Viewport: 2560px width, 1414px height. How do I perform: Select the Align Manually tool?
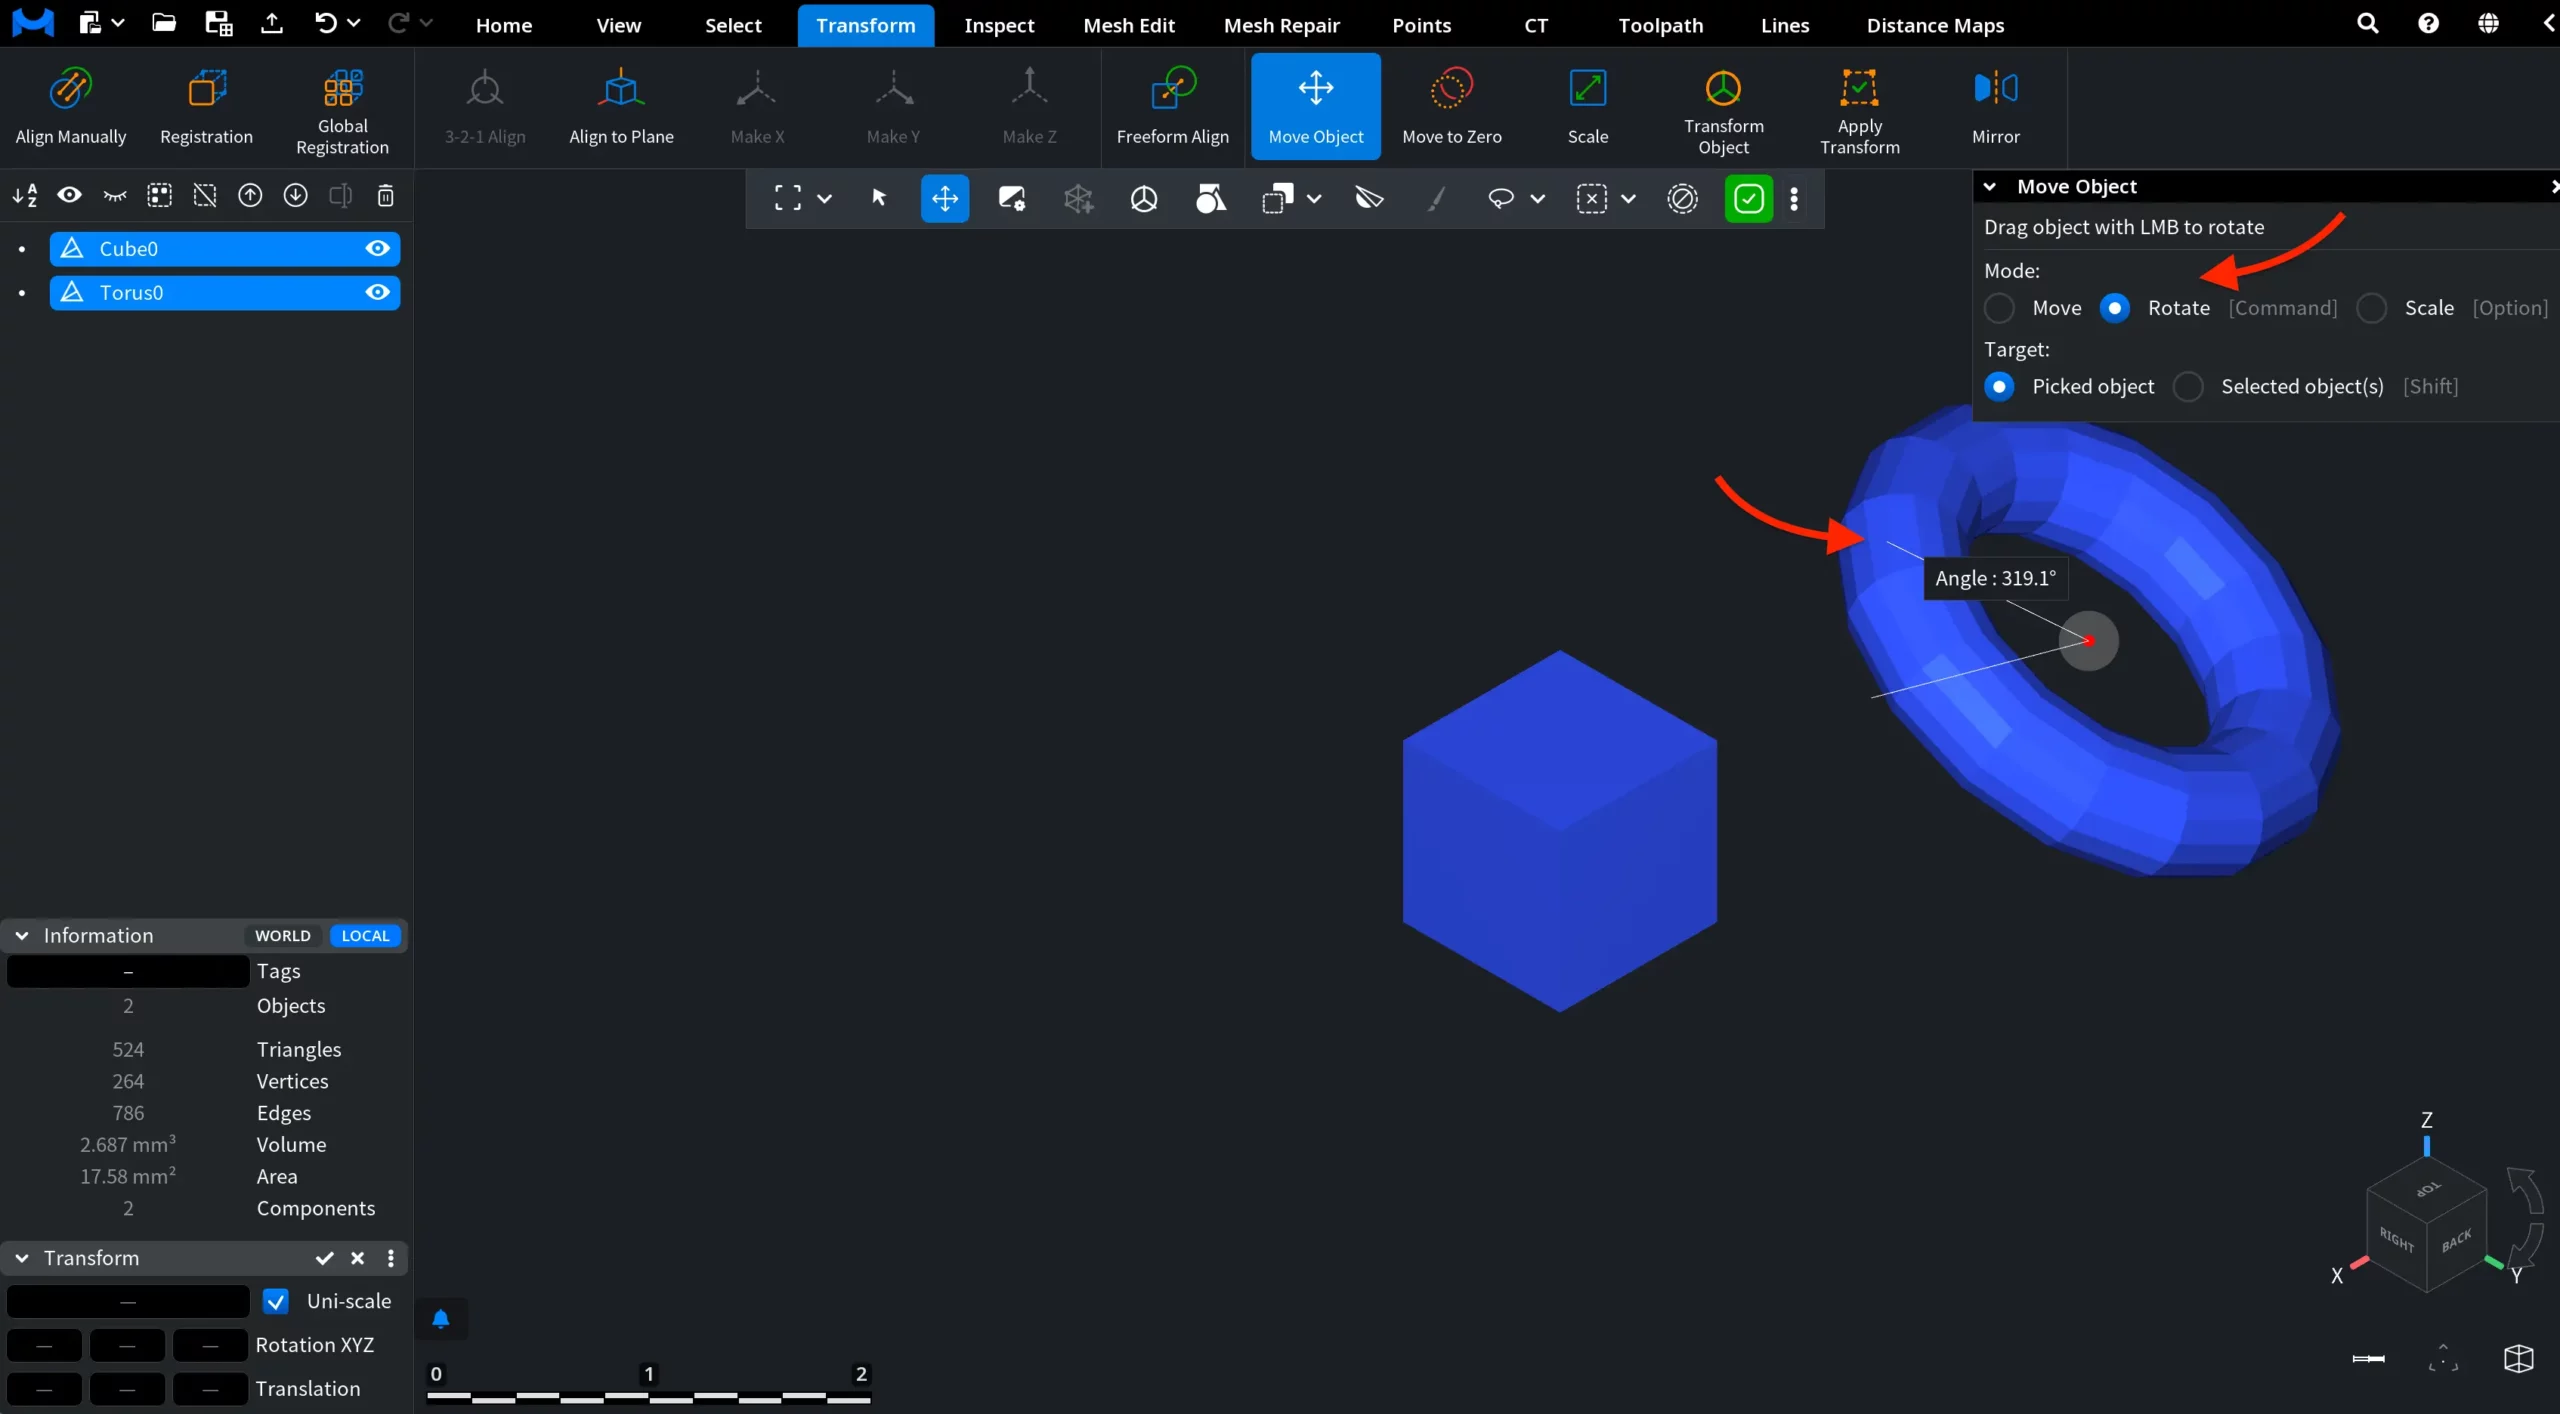click(x=71, y=107)
